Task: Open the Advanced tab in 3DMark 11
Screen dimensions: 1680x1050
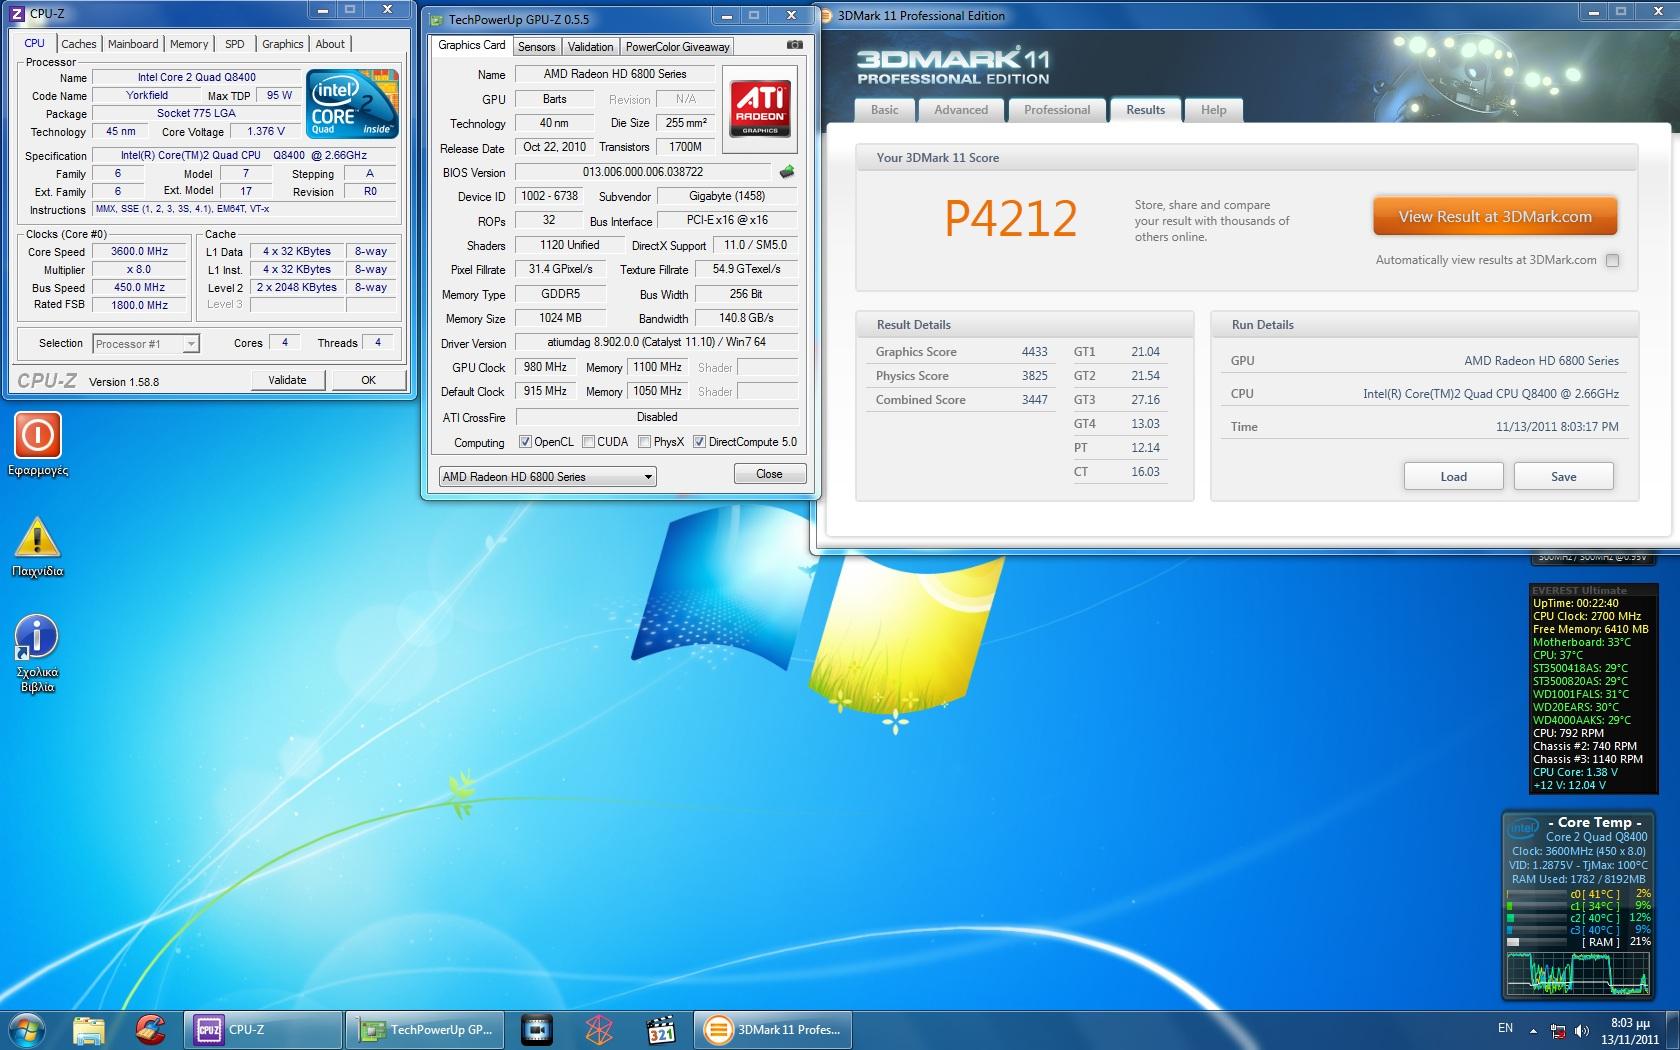Action: [961, 110]
